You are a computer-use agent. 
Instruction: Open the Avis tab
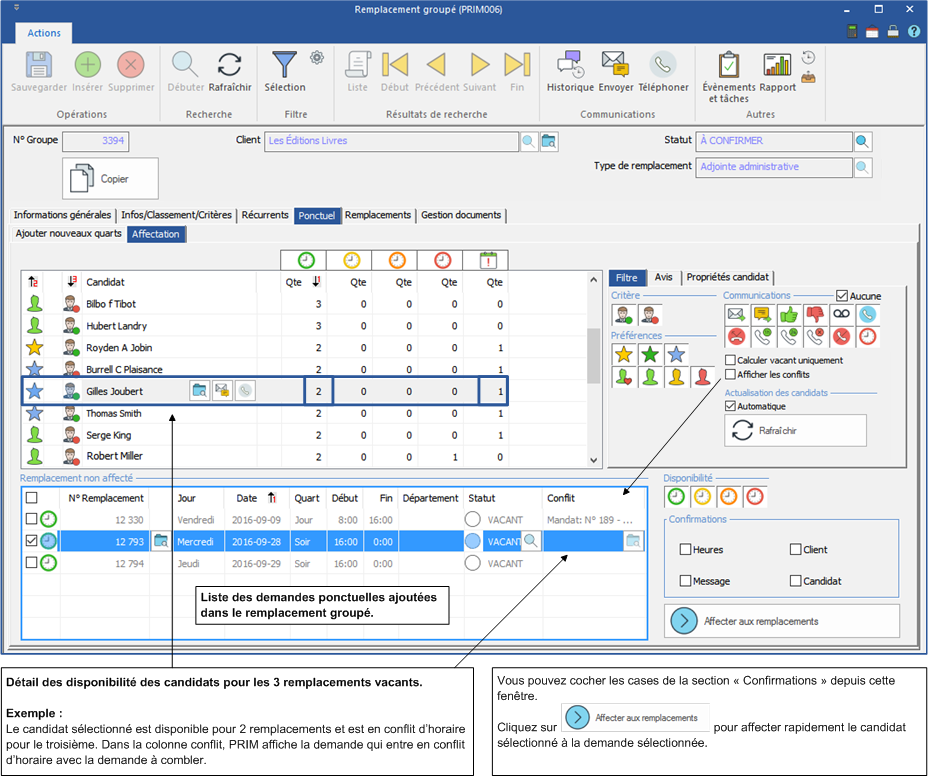click(663, 277)
